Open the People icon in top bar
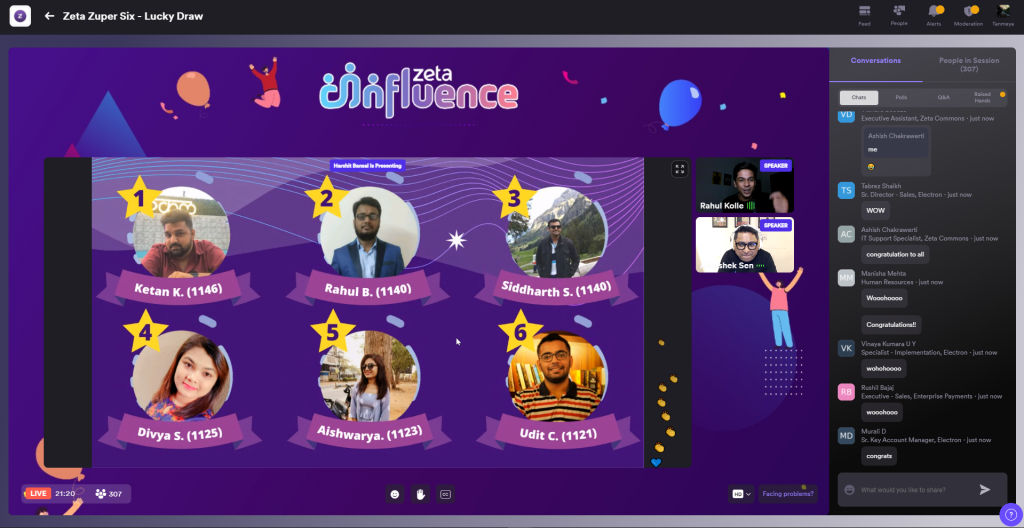Screen dimensions: 1024x528 click(x=899, y=15)
